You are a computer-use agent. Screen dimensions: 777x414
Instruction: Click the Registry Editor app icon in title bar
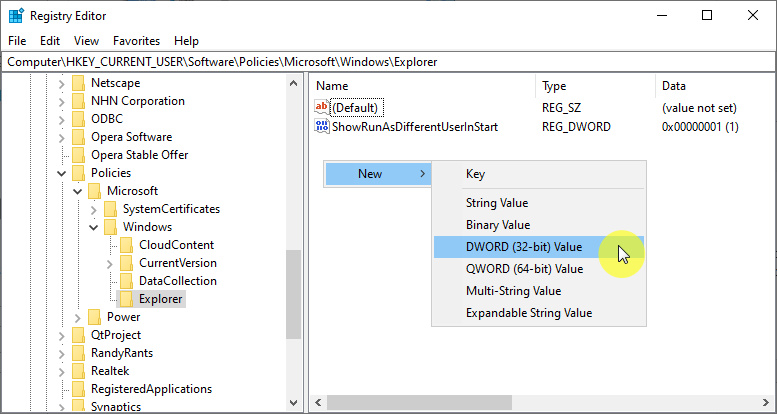click(15, 15)
